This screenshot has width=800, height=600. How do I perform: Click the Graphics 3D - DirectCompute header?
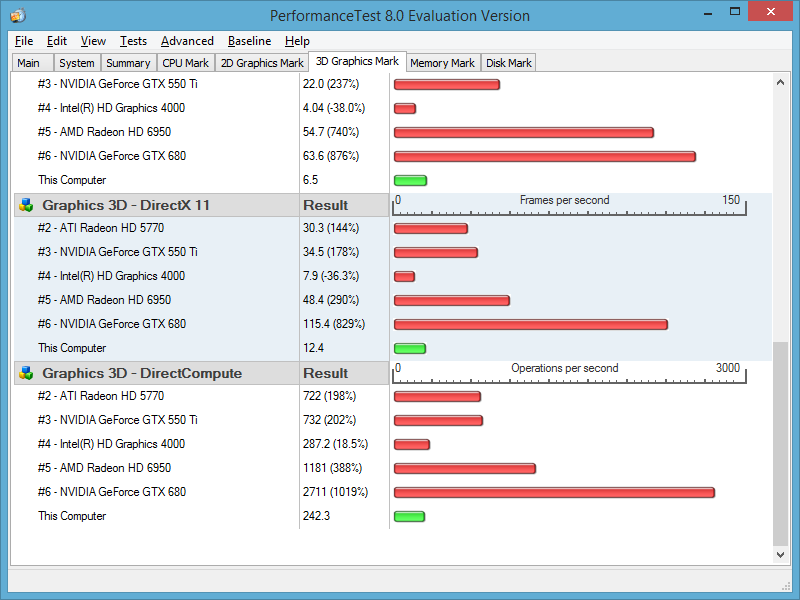pyautogui.click(x=156, y=373)
